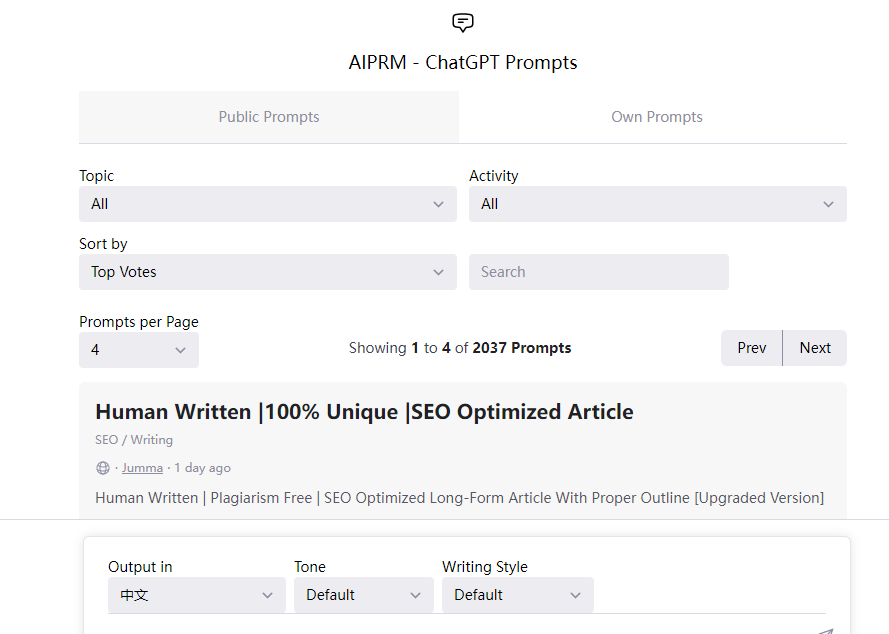Click the Tone dropdown chevron arrow
The width and height of the screenshot is (889, 634).
click(416, 595)
